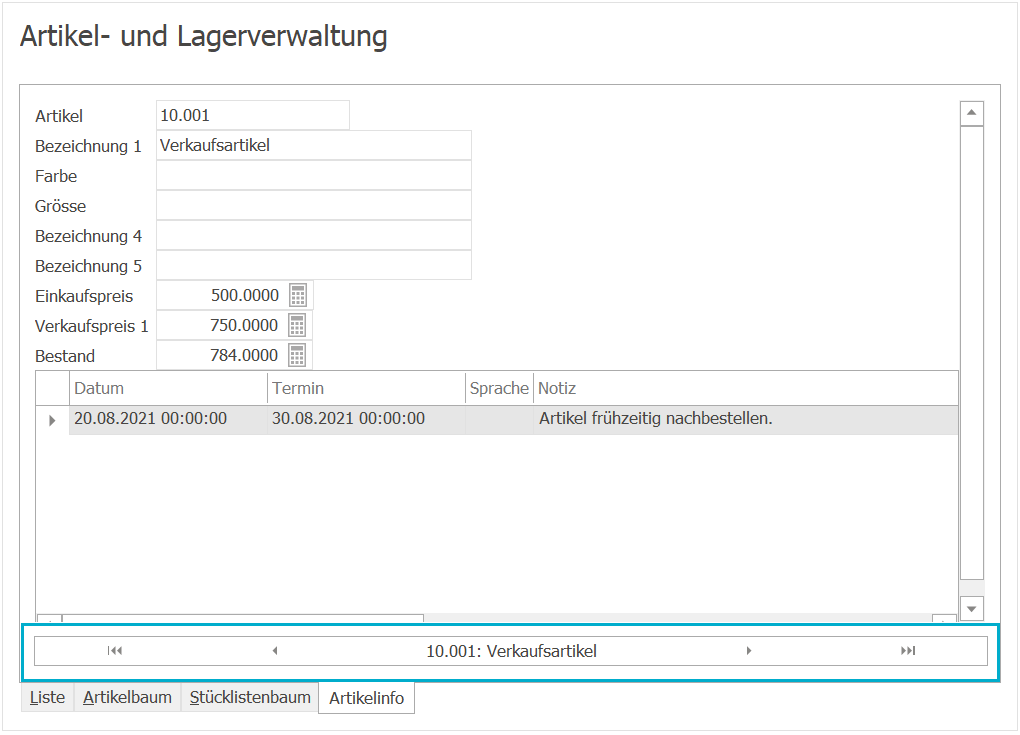The width and height of the screenshot is (1020, 735).
Task: Jump to last record in navigator
Action: point(908,650)
